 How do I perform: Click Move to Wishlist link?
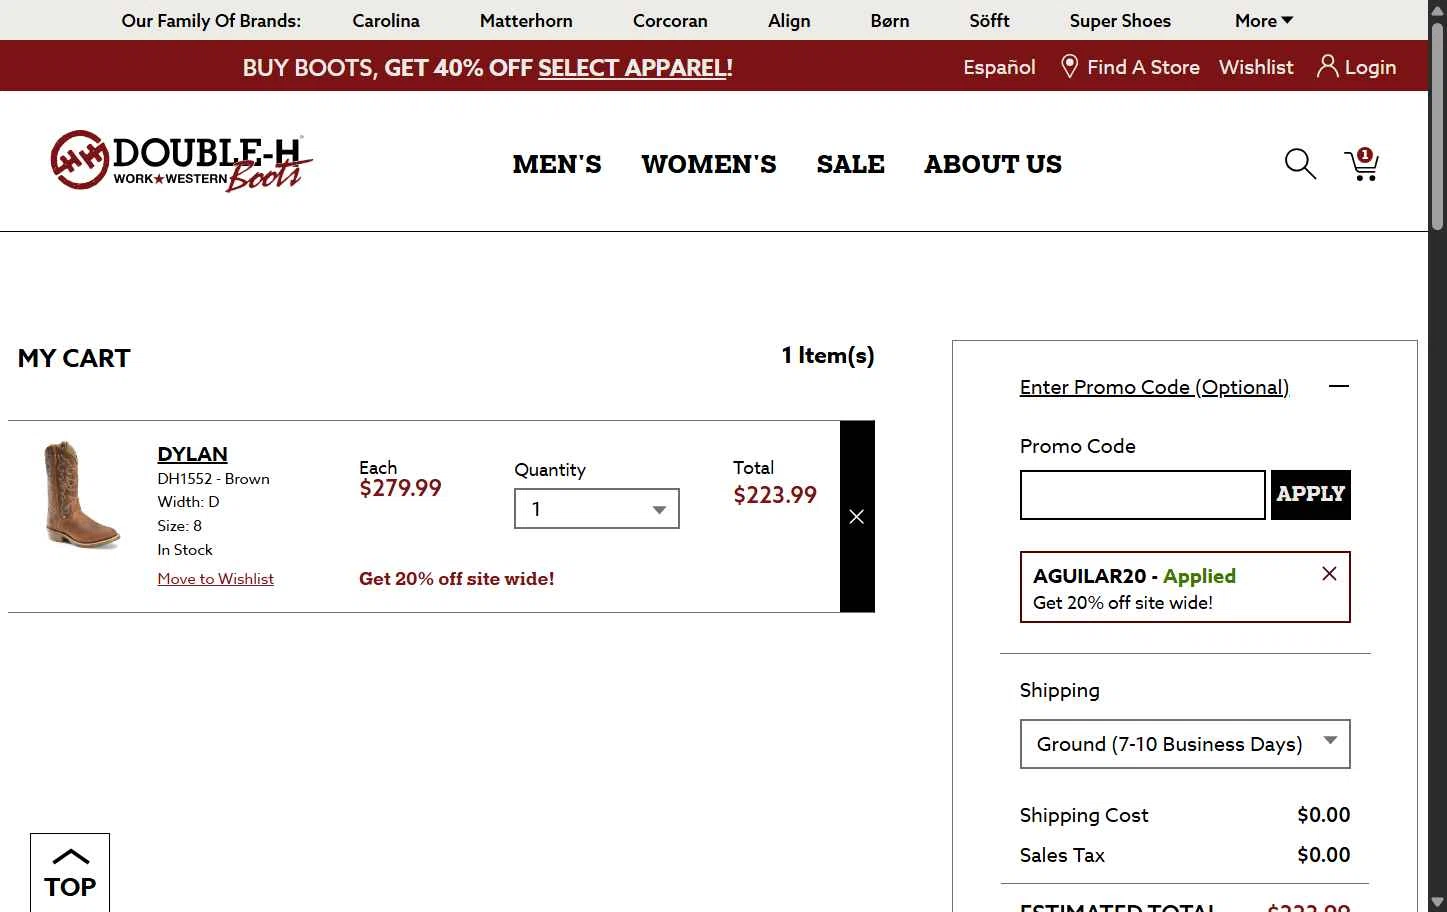pyautogui.click(x=215, y=579)
